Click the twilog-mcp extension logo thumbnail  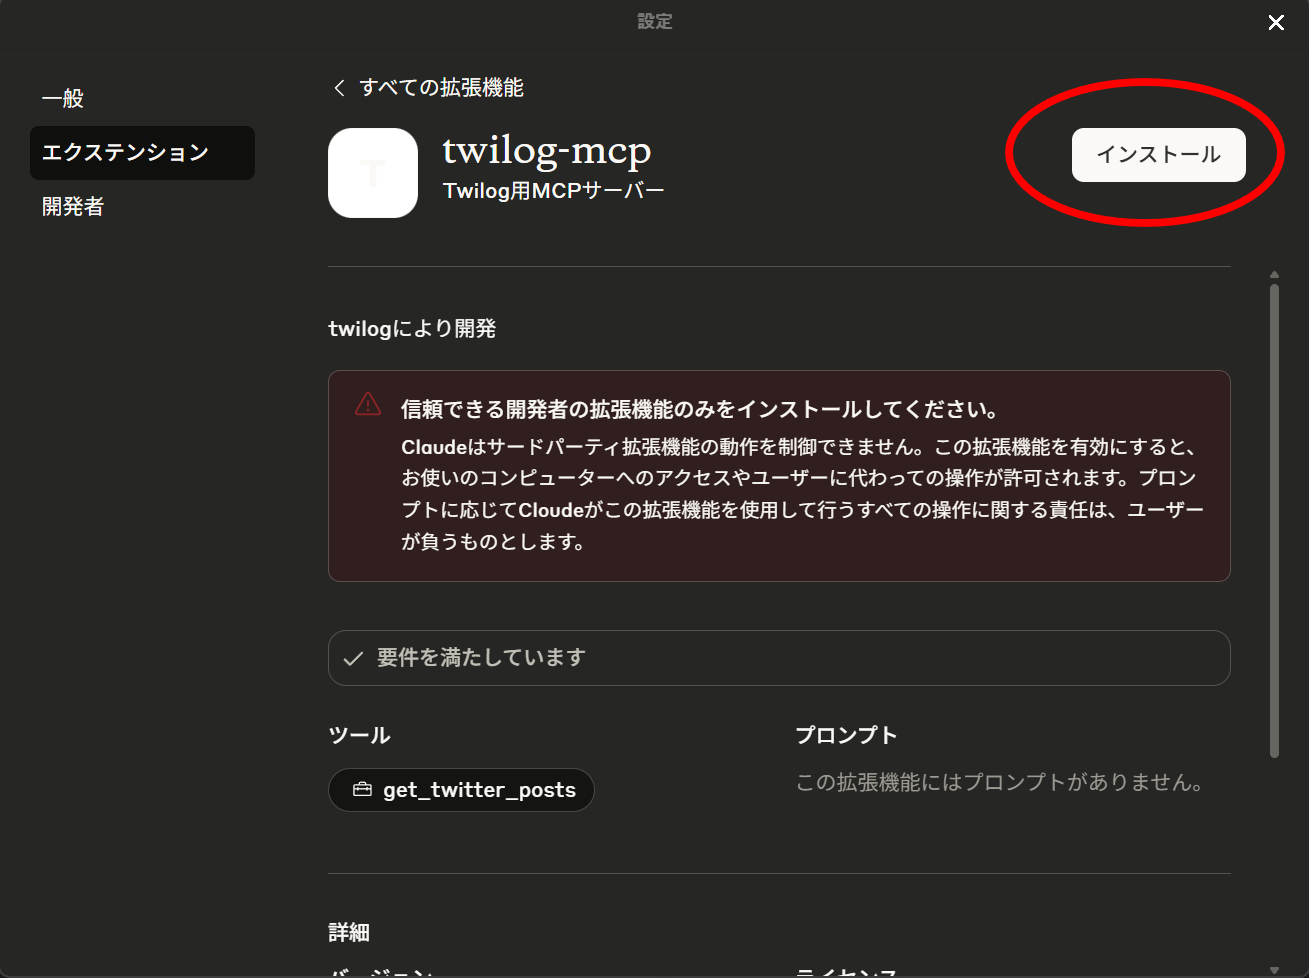pyautogui.click(x=373, y=173)
